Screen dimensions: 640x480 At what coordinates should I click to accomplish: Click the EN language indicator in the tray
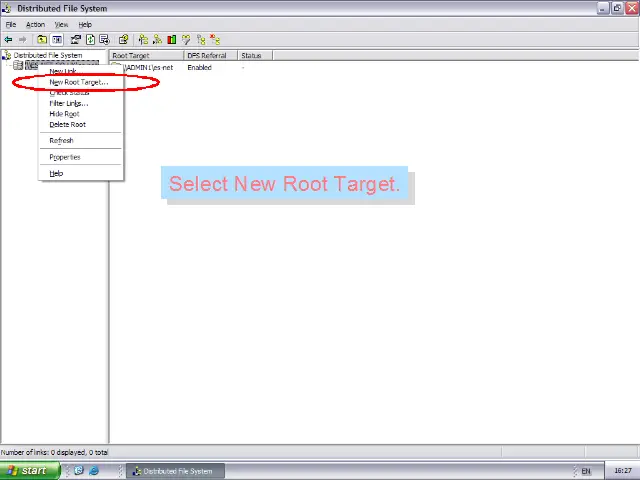point(586,471)
